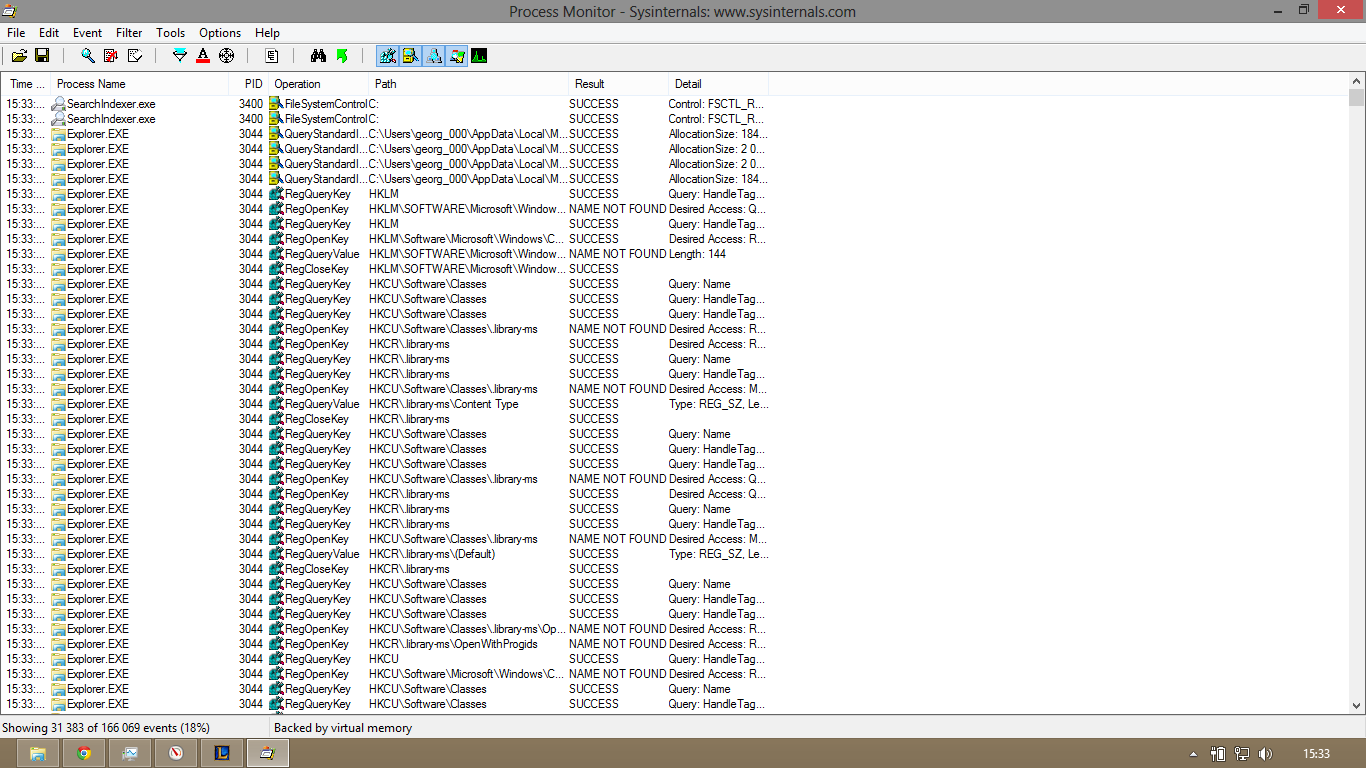Open the Event menu

[88, 33]
